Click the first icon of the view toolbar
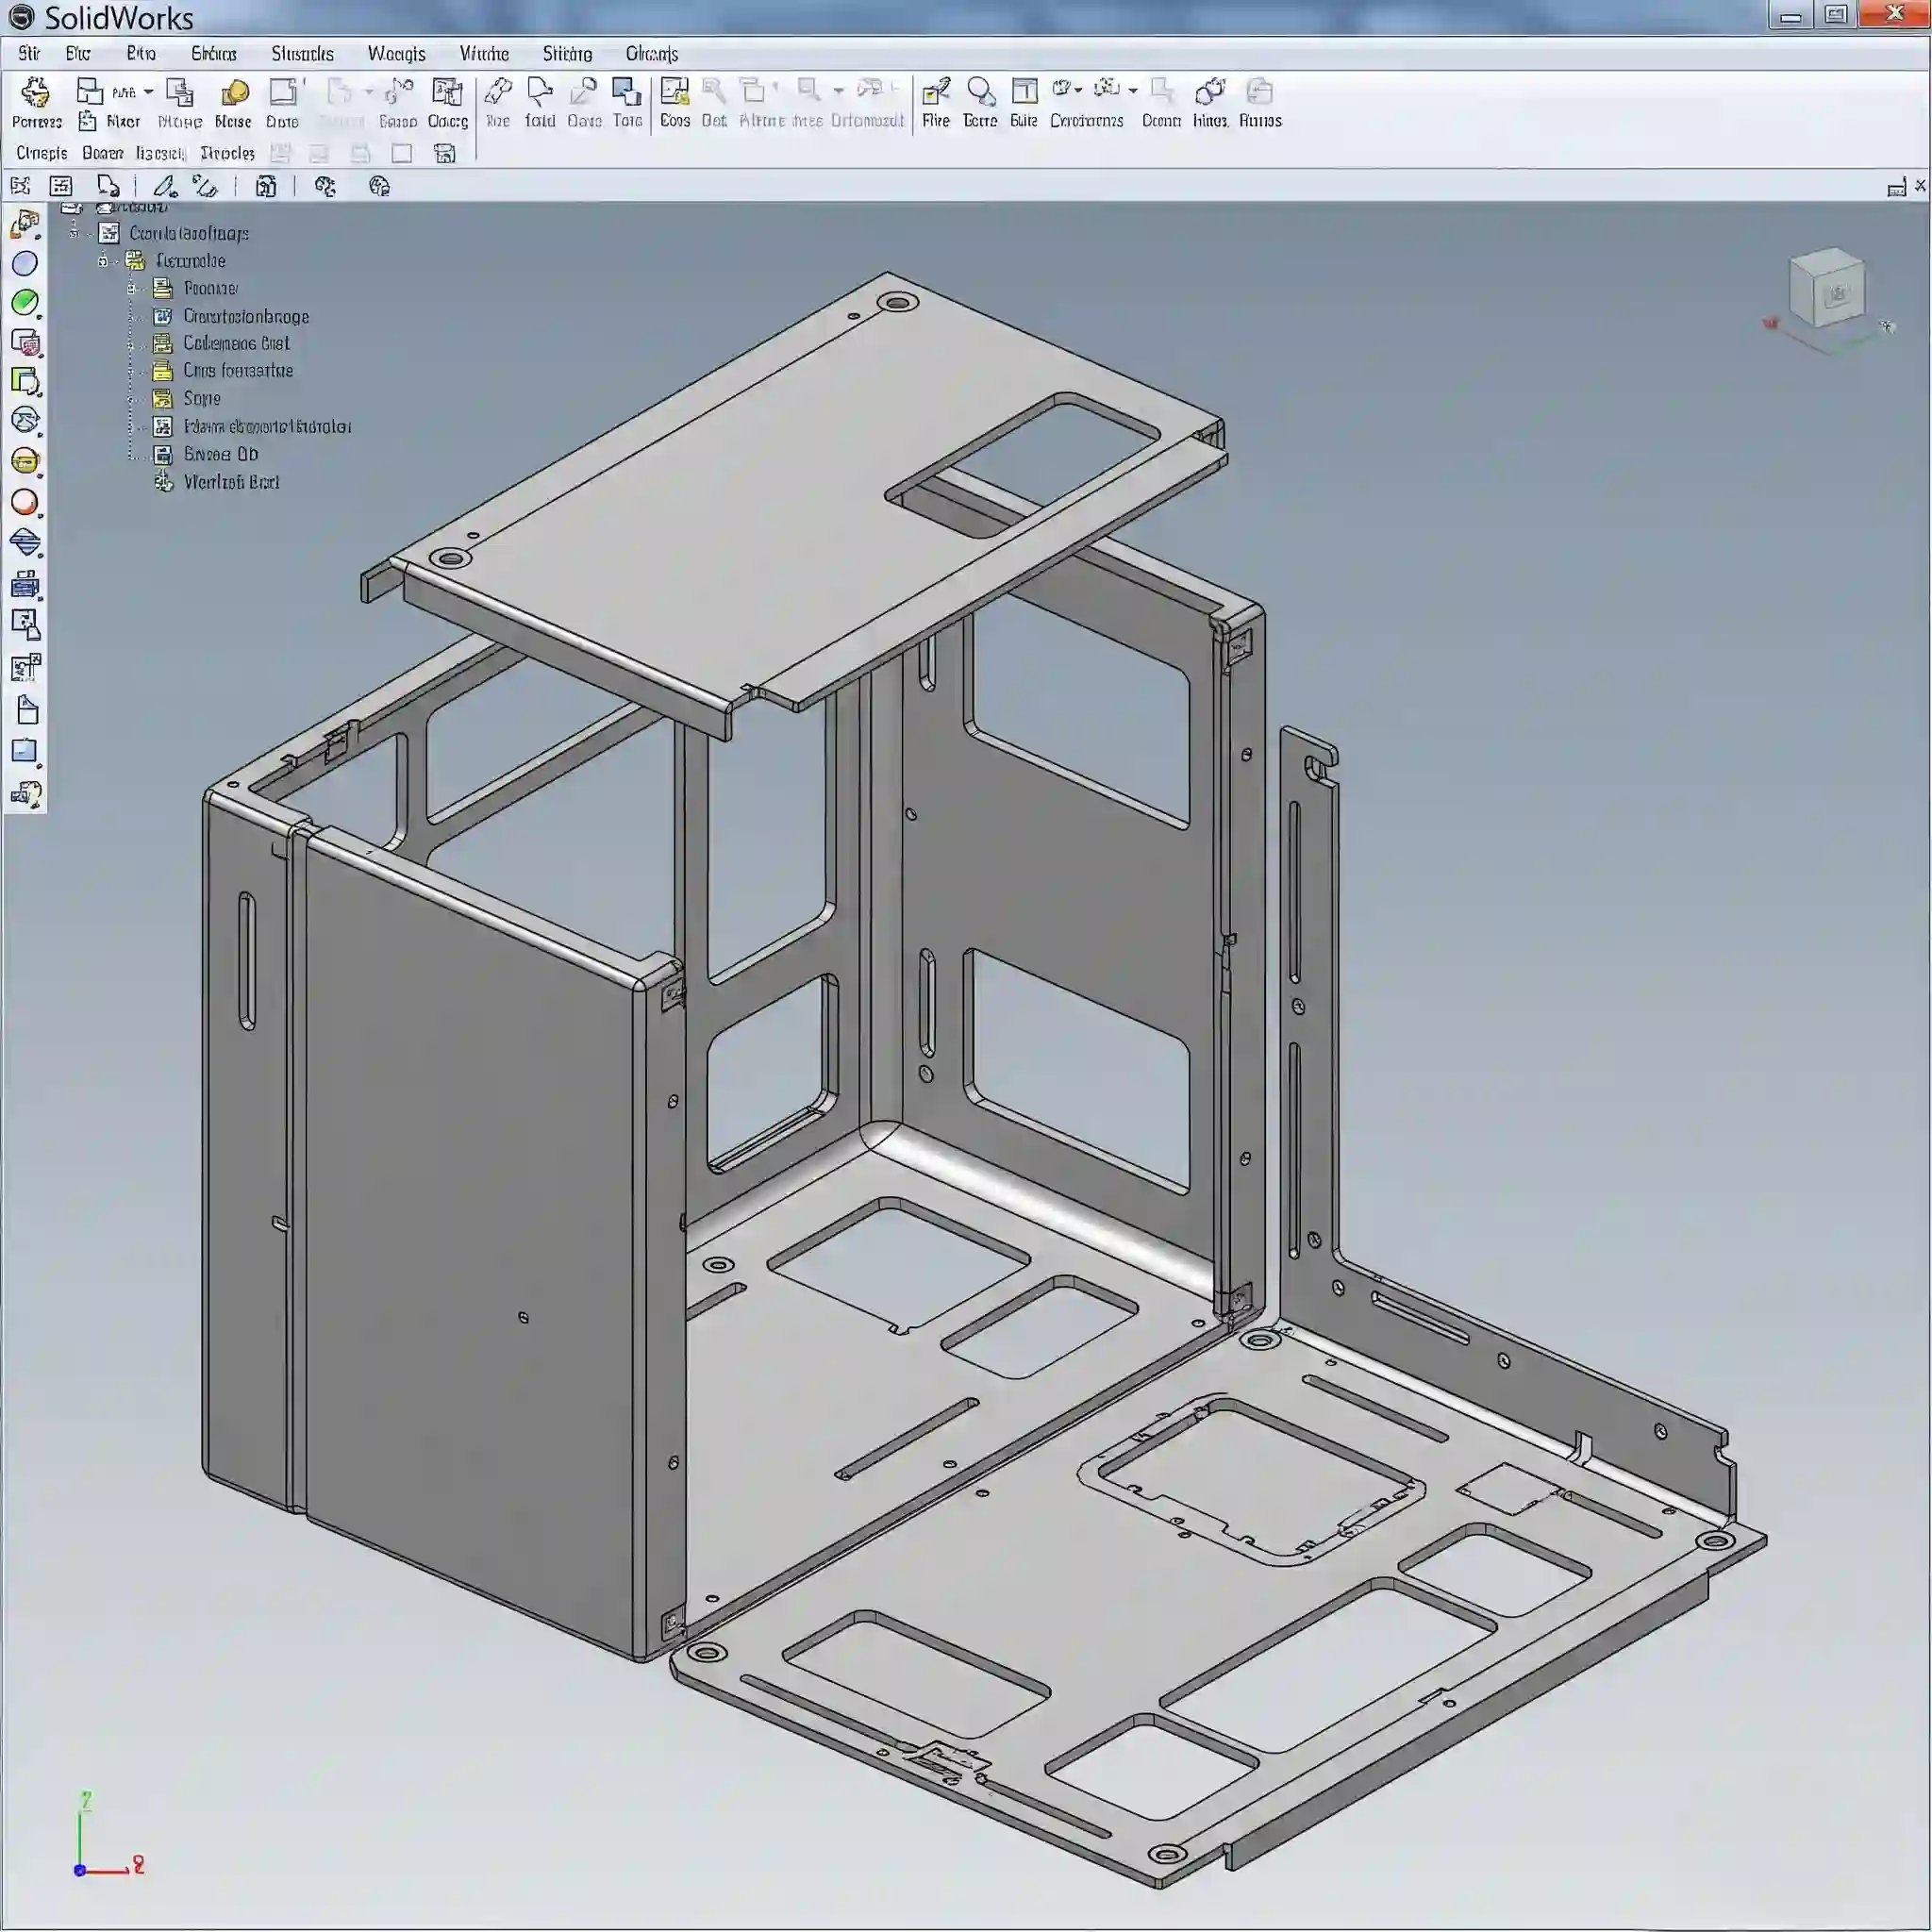 (20, 186)
